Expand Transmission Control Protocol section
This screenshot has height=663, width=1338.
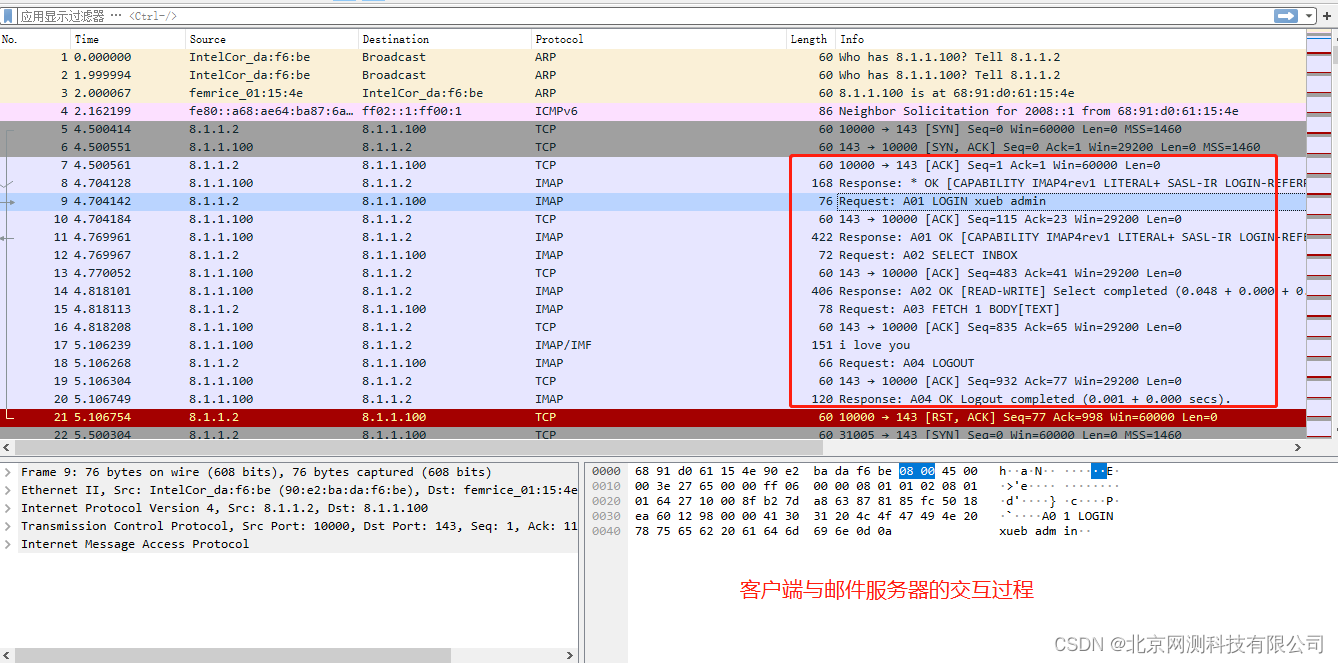coord(8,526)
